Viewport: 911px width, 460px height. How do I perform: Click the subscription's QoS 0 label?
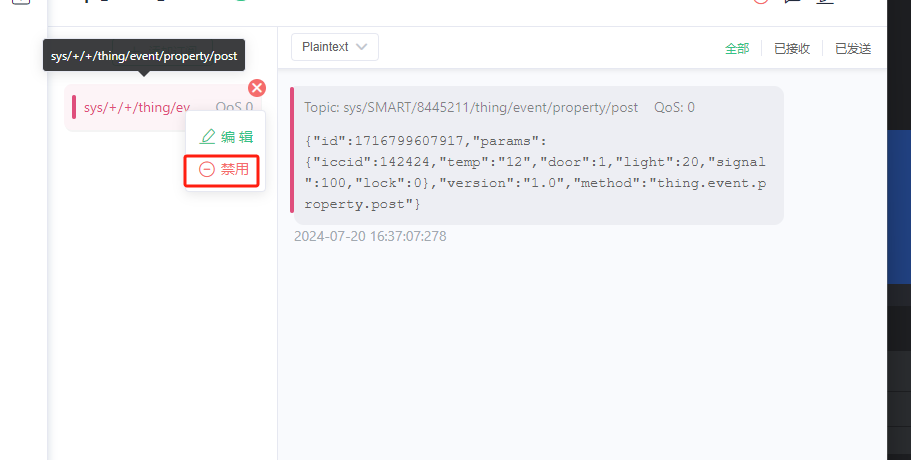tap(234, 107)
